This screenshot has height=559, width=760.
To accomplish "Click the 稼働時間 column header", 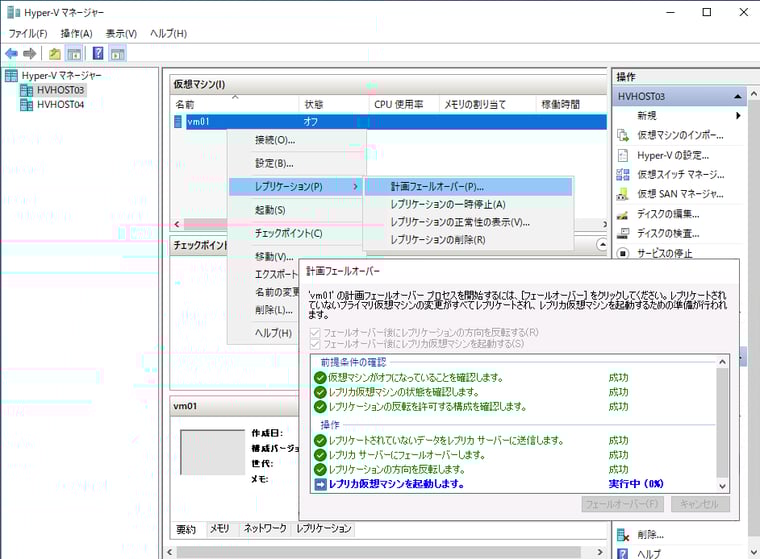I will [571, 104].
